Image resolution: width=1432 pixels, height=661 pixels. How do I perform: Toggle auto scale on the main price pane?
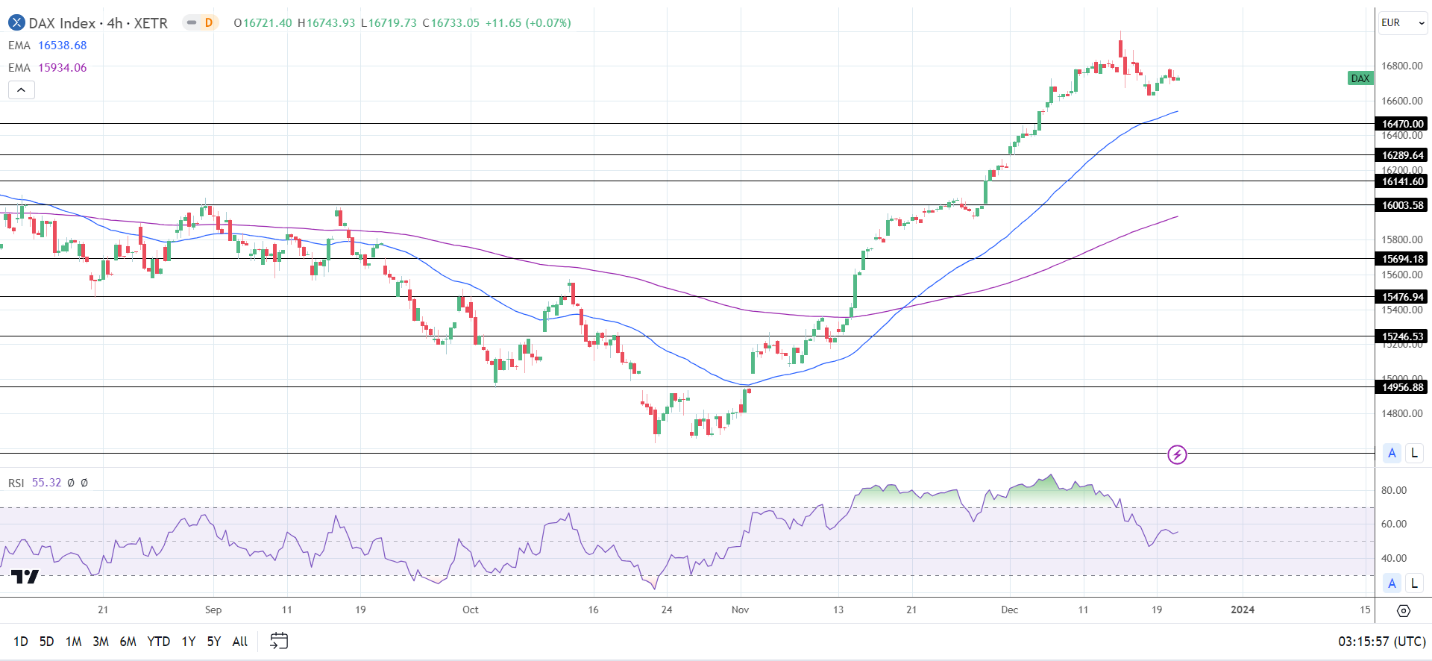1391,453
